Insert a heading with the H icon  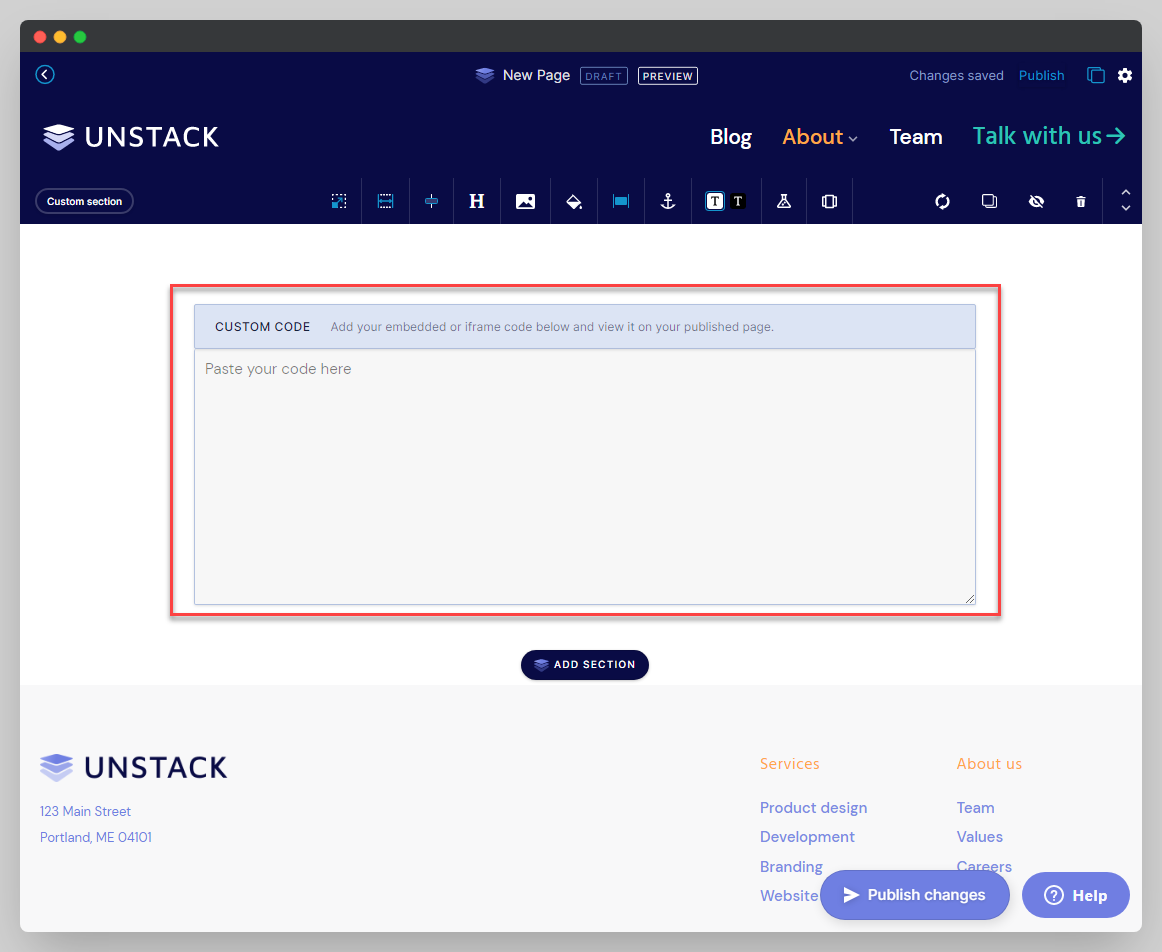click(477, 201)
